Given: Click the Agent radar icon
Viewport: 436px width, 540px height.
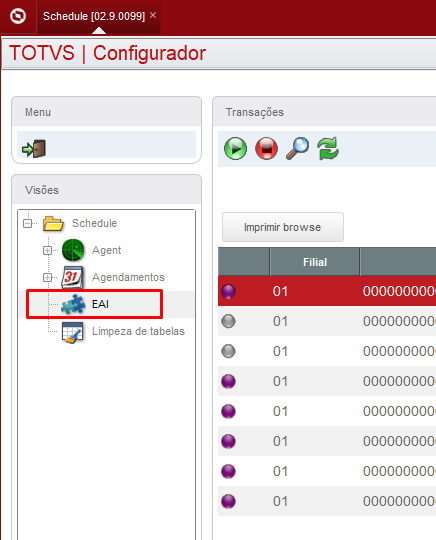Looking at the screenshot, I should pyautogui.click(x=73, y=250).
